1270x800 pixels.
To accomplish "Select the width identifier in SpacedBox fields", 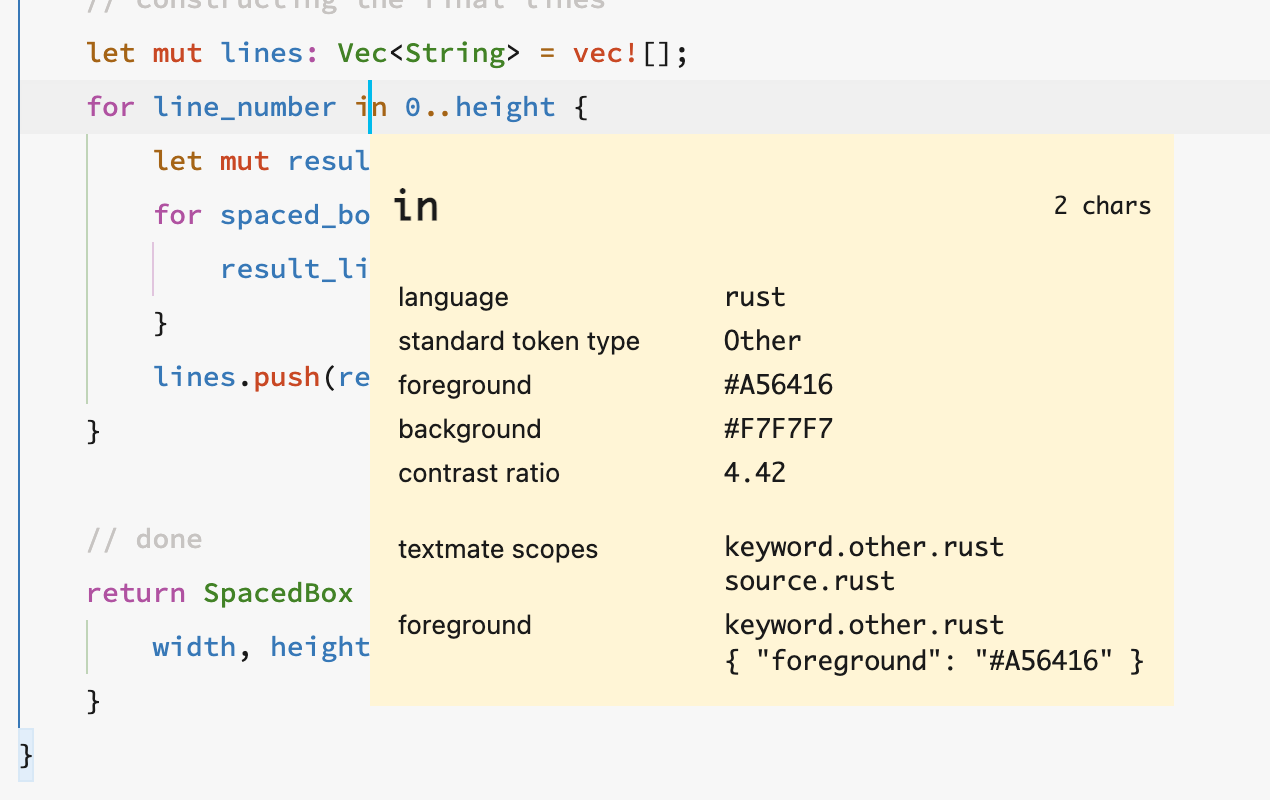I will 195,646.
